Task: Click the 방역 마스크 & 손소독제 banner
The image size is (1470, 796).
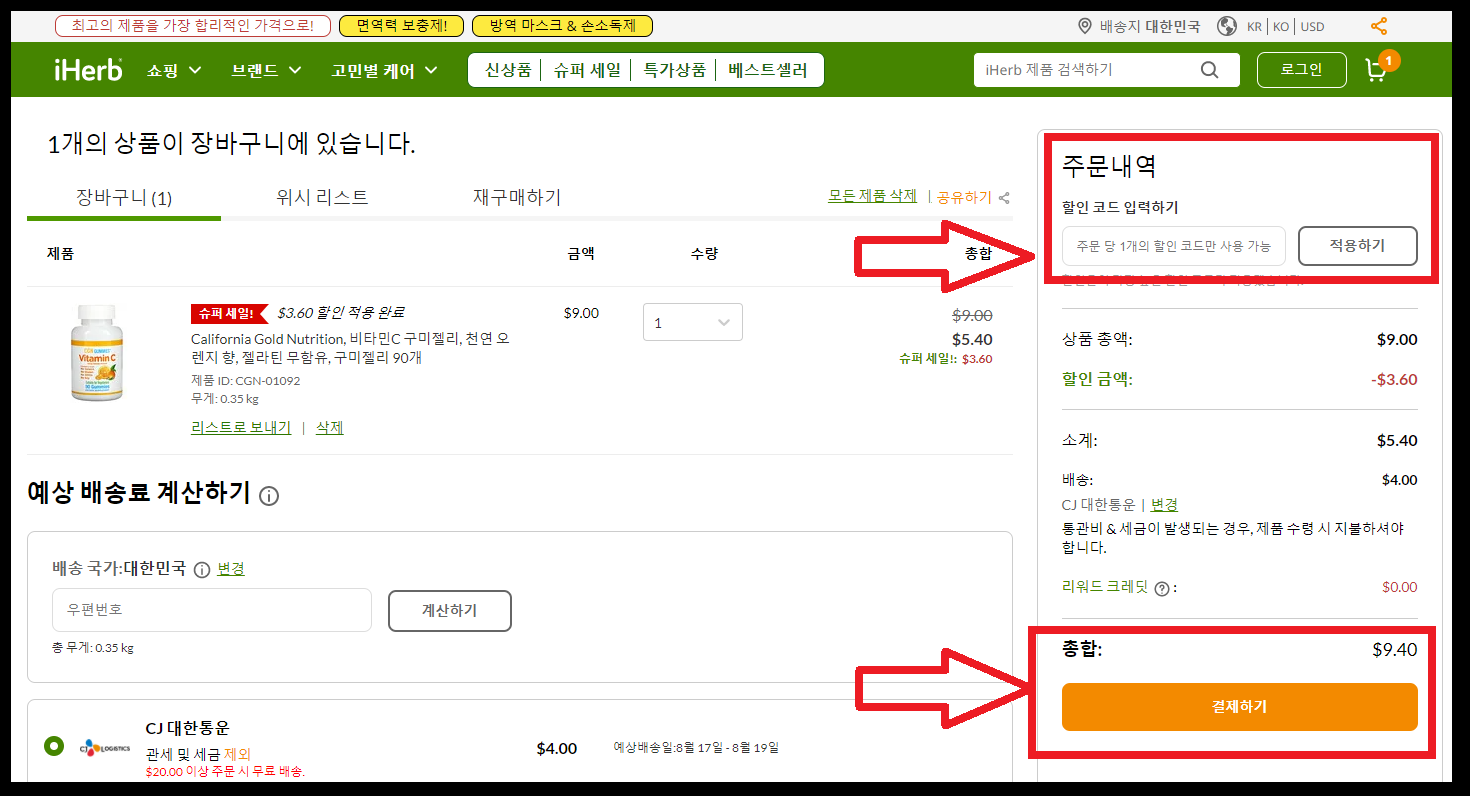Action: [x=562, y=26]
